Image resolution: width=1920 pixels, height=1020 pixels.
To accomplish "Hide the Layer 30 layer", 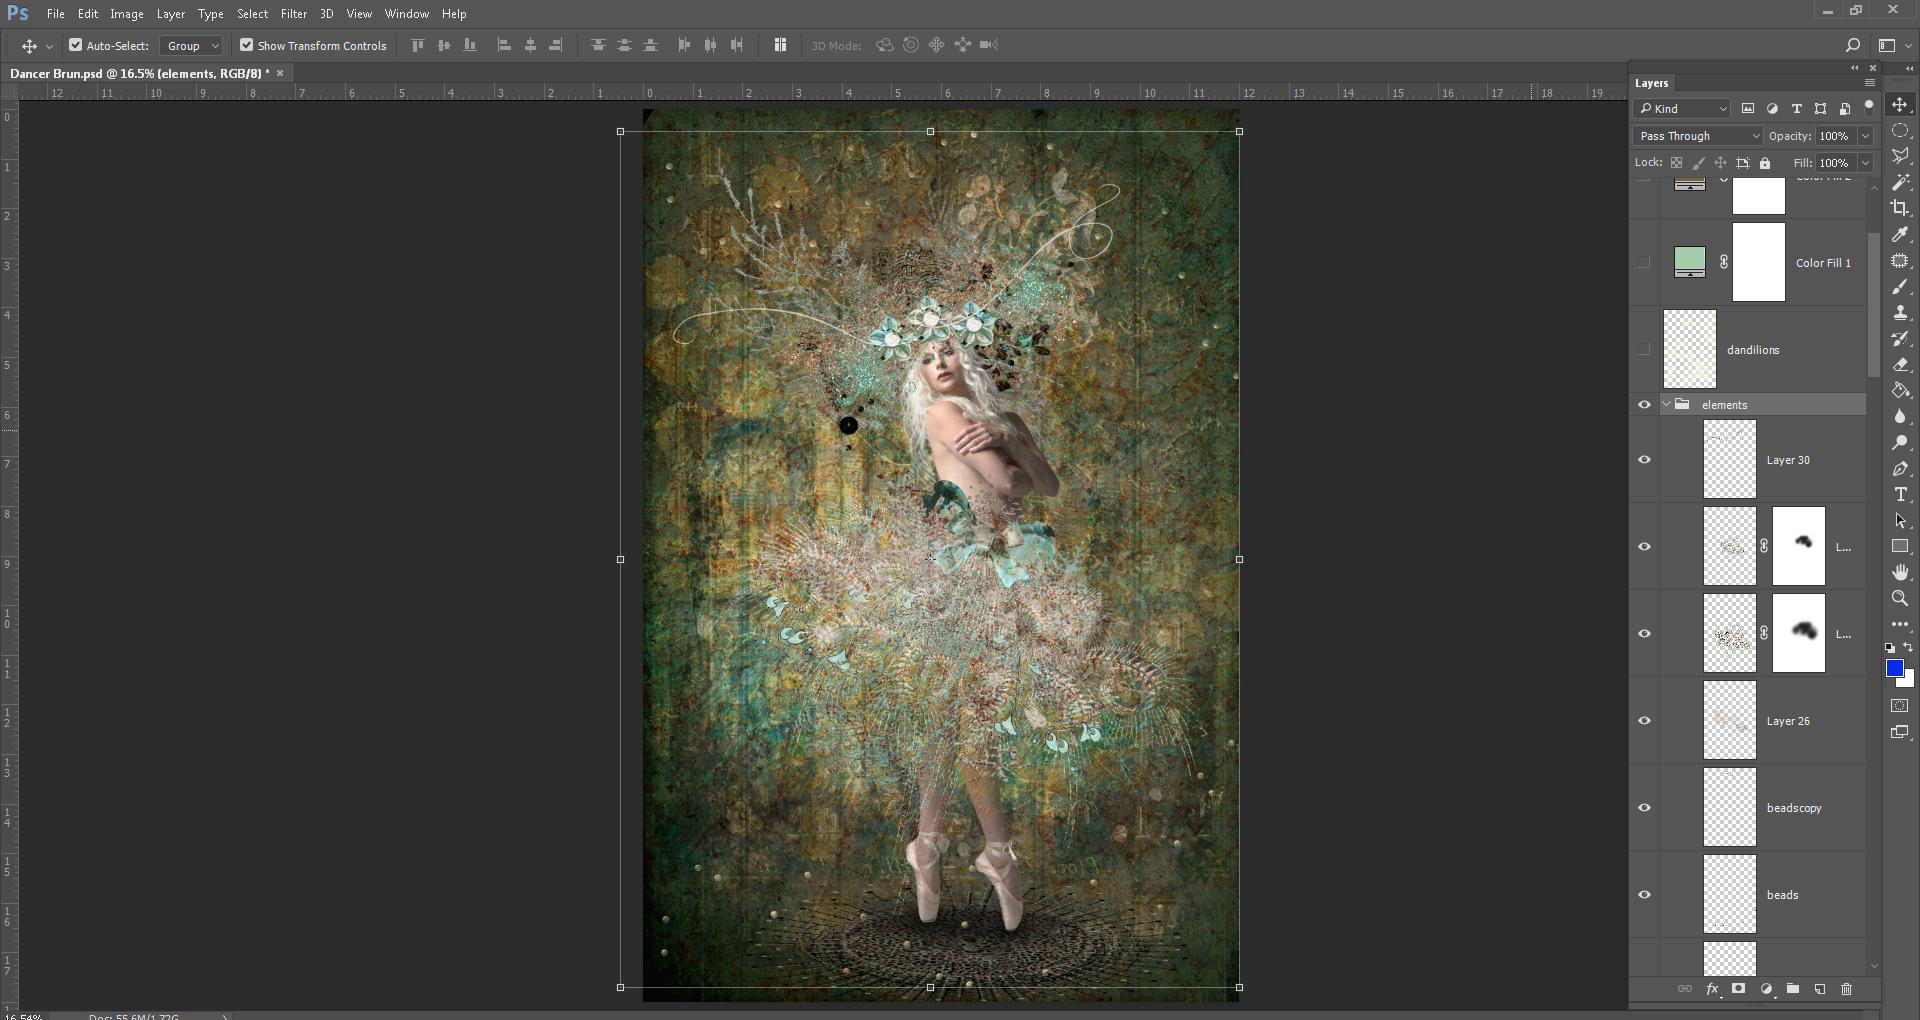I will 1644,460.
